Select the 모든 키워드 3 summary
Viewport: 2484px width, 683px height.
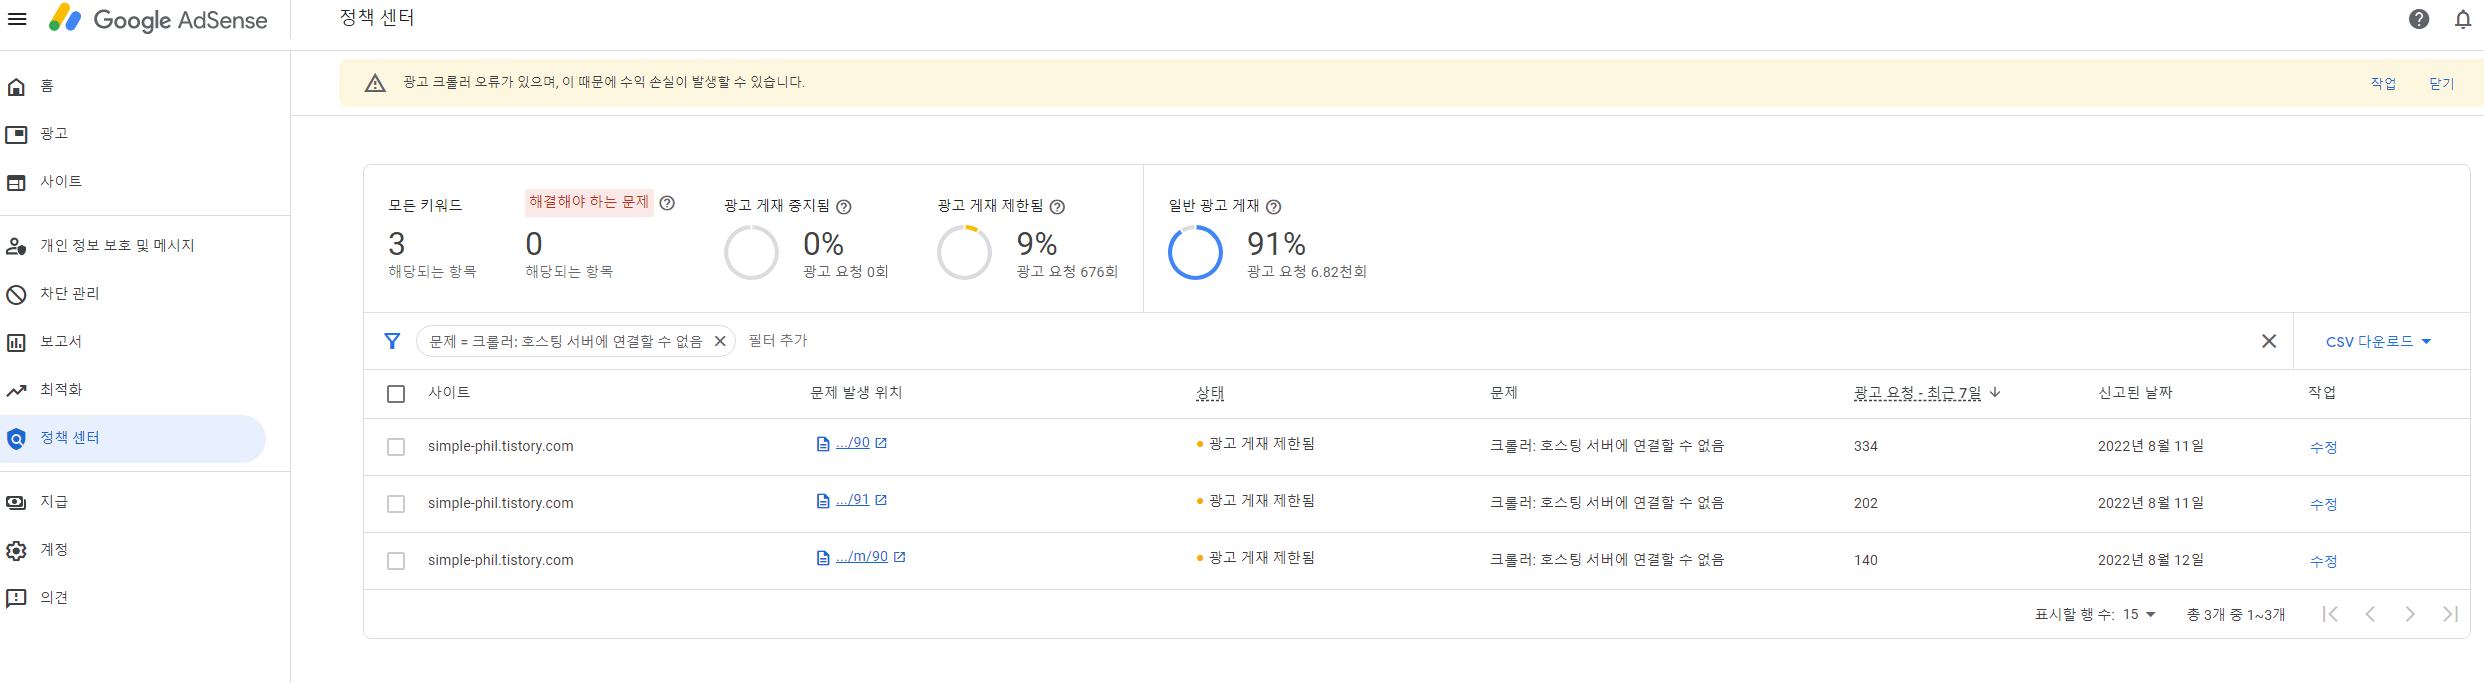coord(432,240)
